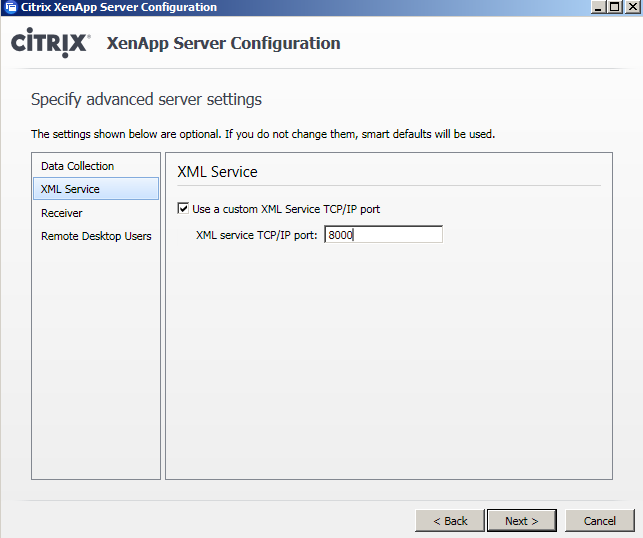The width and height of the screenshot is (643, 538).
Task: Maximize the XenApp Server Configuration window
Action: click(615, 7)
